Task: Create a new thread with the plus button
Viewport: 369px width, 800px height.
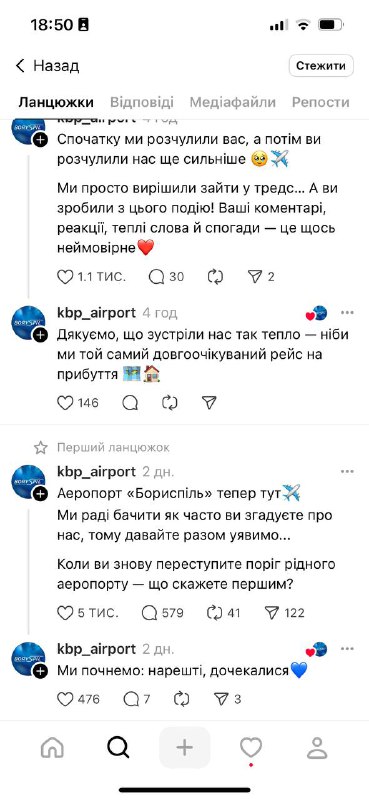Action: (184, 748)
